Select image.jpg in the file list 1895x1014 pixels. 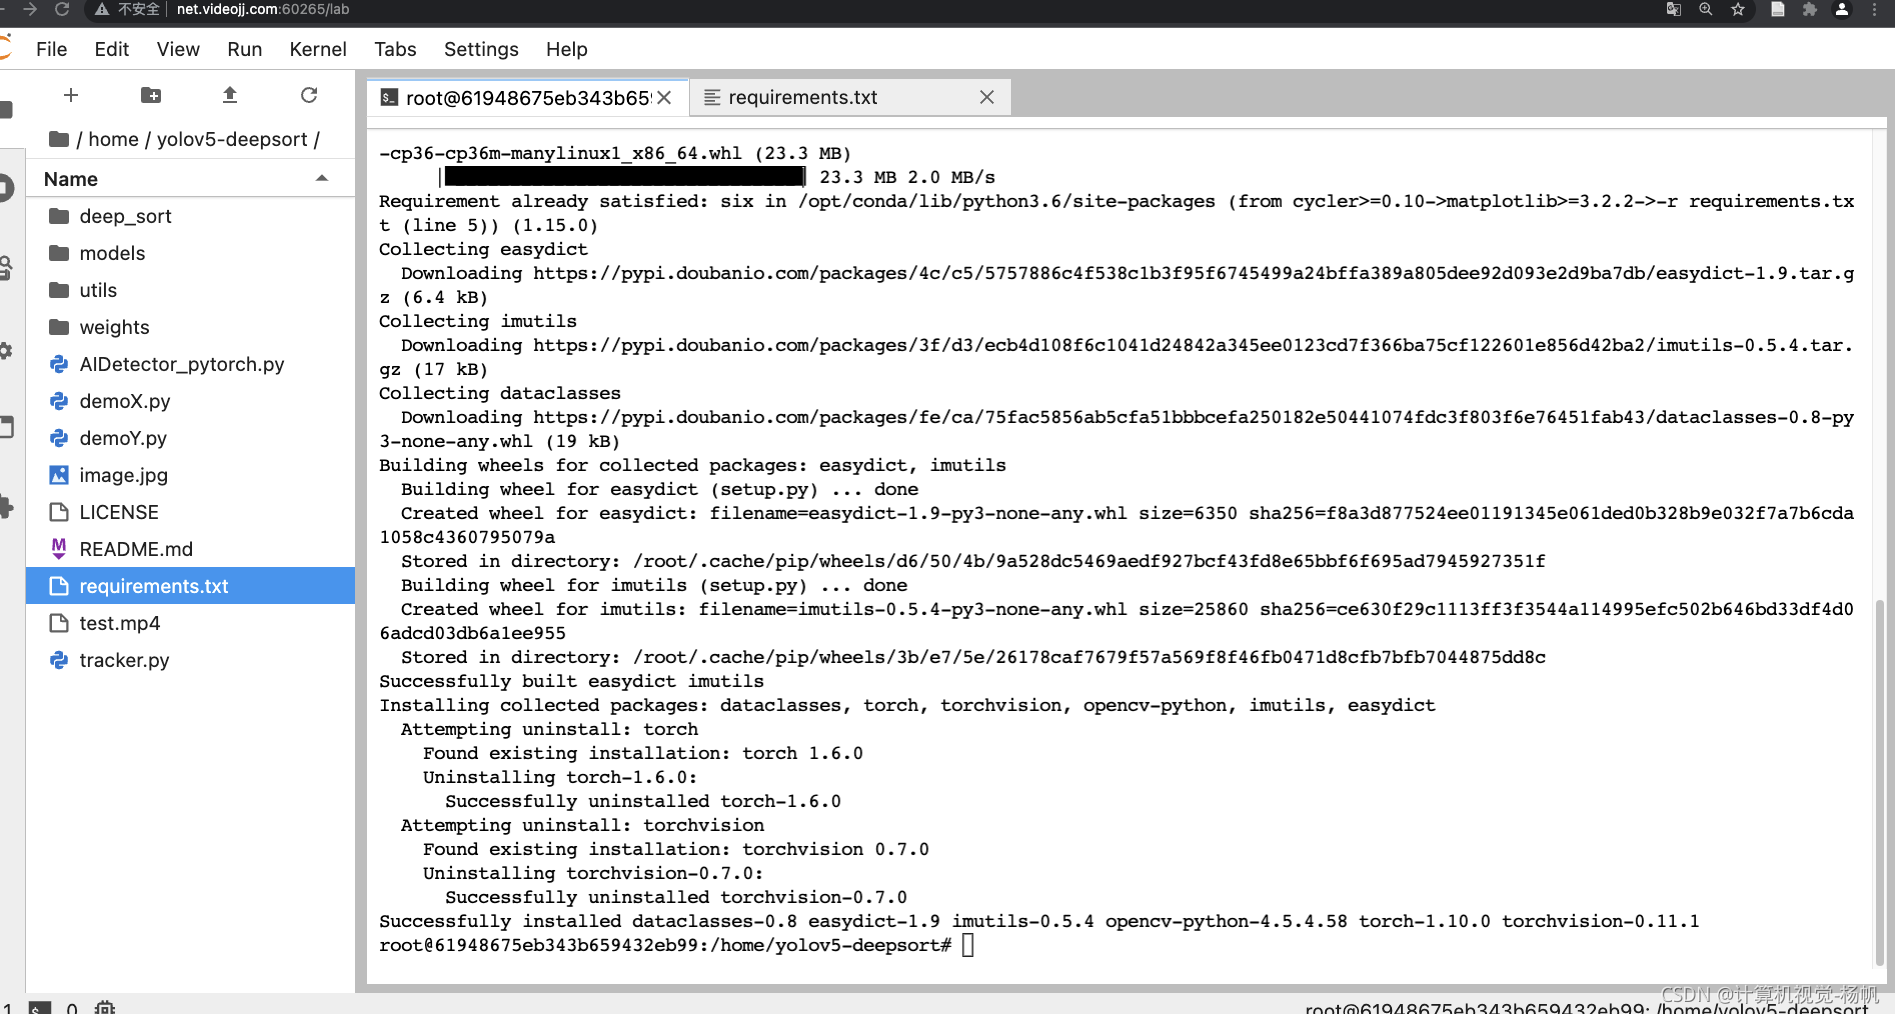tap(190, 475)
